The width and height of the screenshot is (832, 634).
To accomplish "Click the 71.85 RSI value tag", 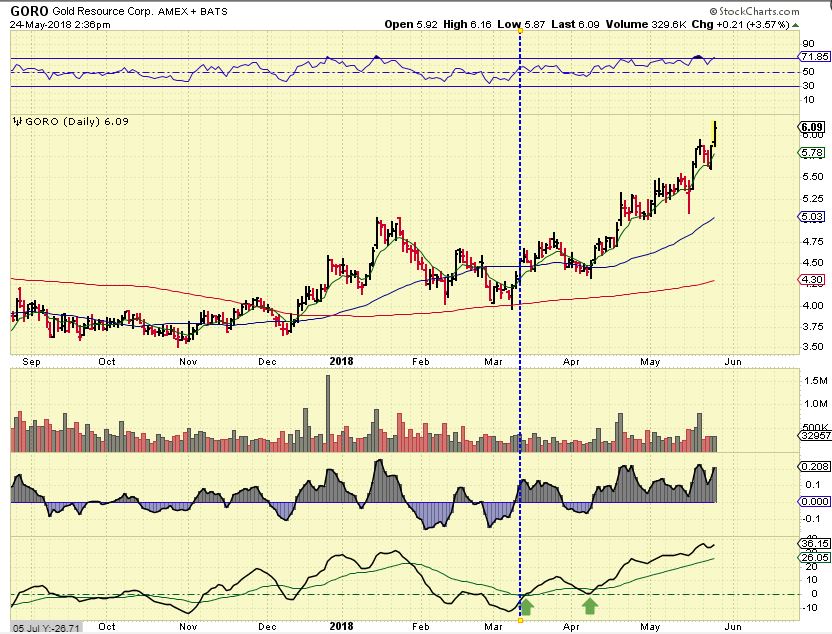I will pyautogui.click(x=814, y=57).
